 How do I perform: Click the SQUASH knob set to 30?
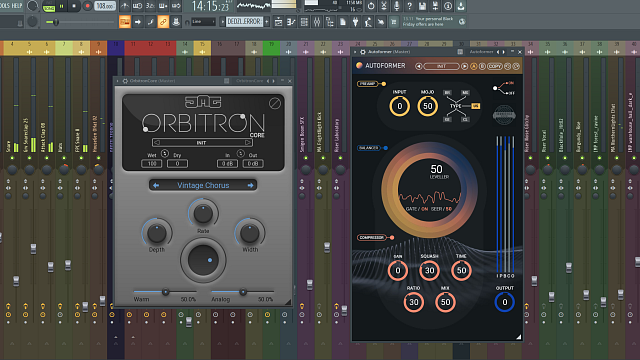click(429, 270)
